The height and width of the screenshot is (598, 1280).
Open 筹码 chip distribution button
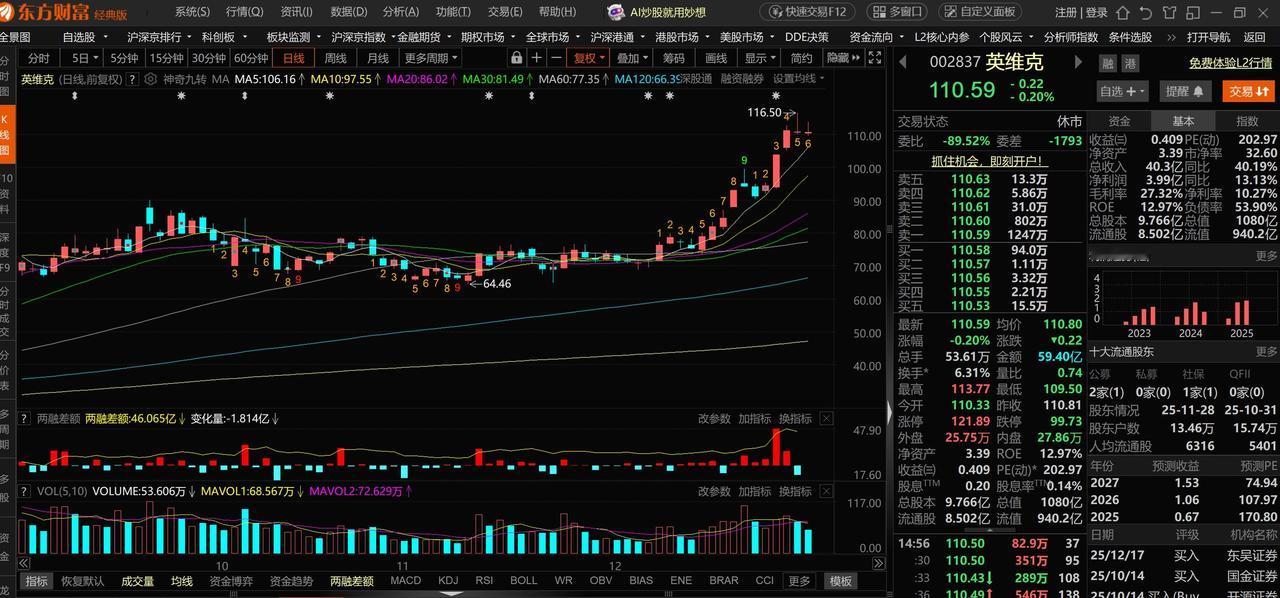674,58
